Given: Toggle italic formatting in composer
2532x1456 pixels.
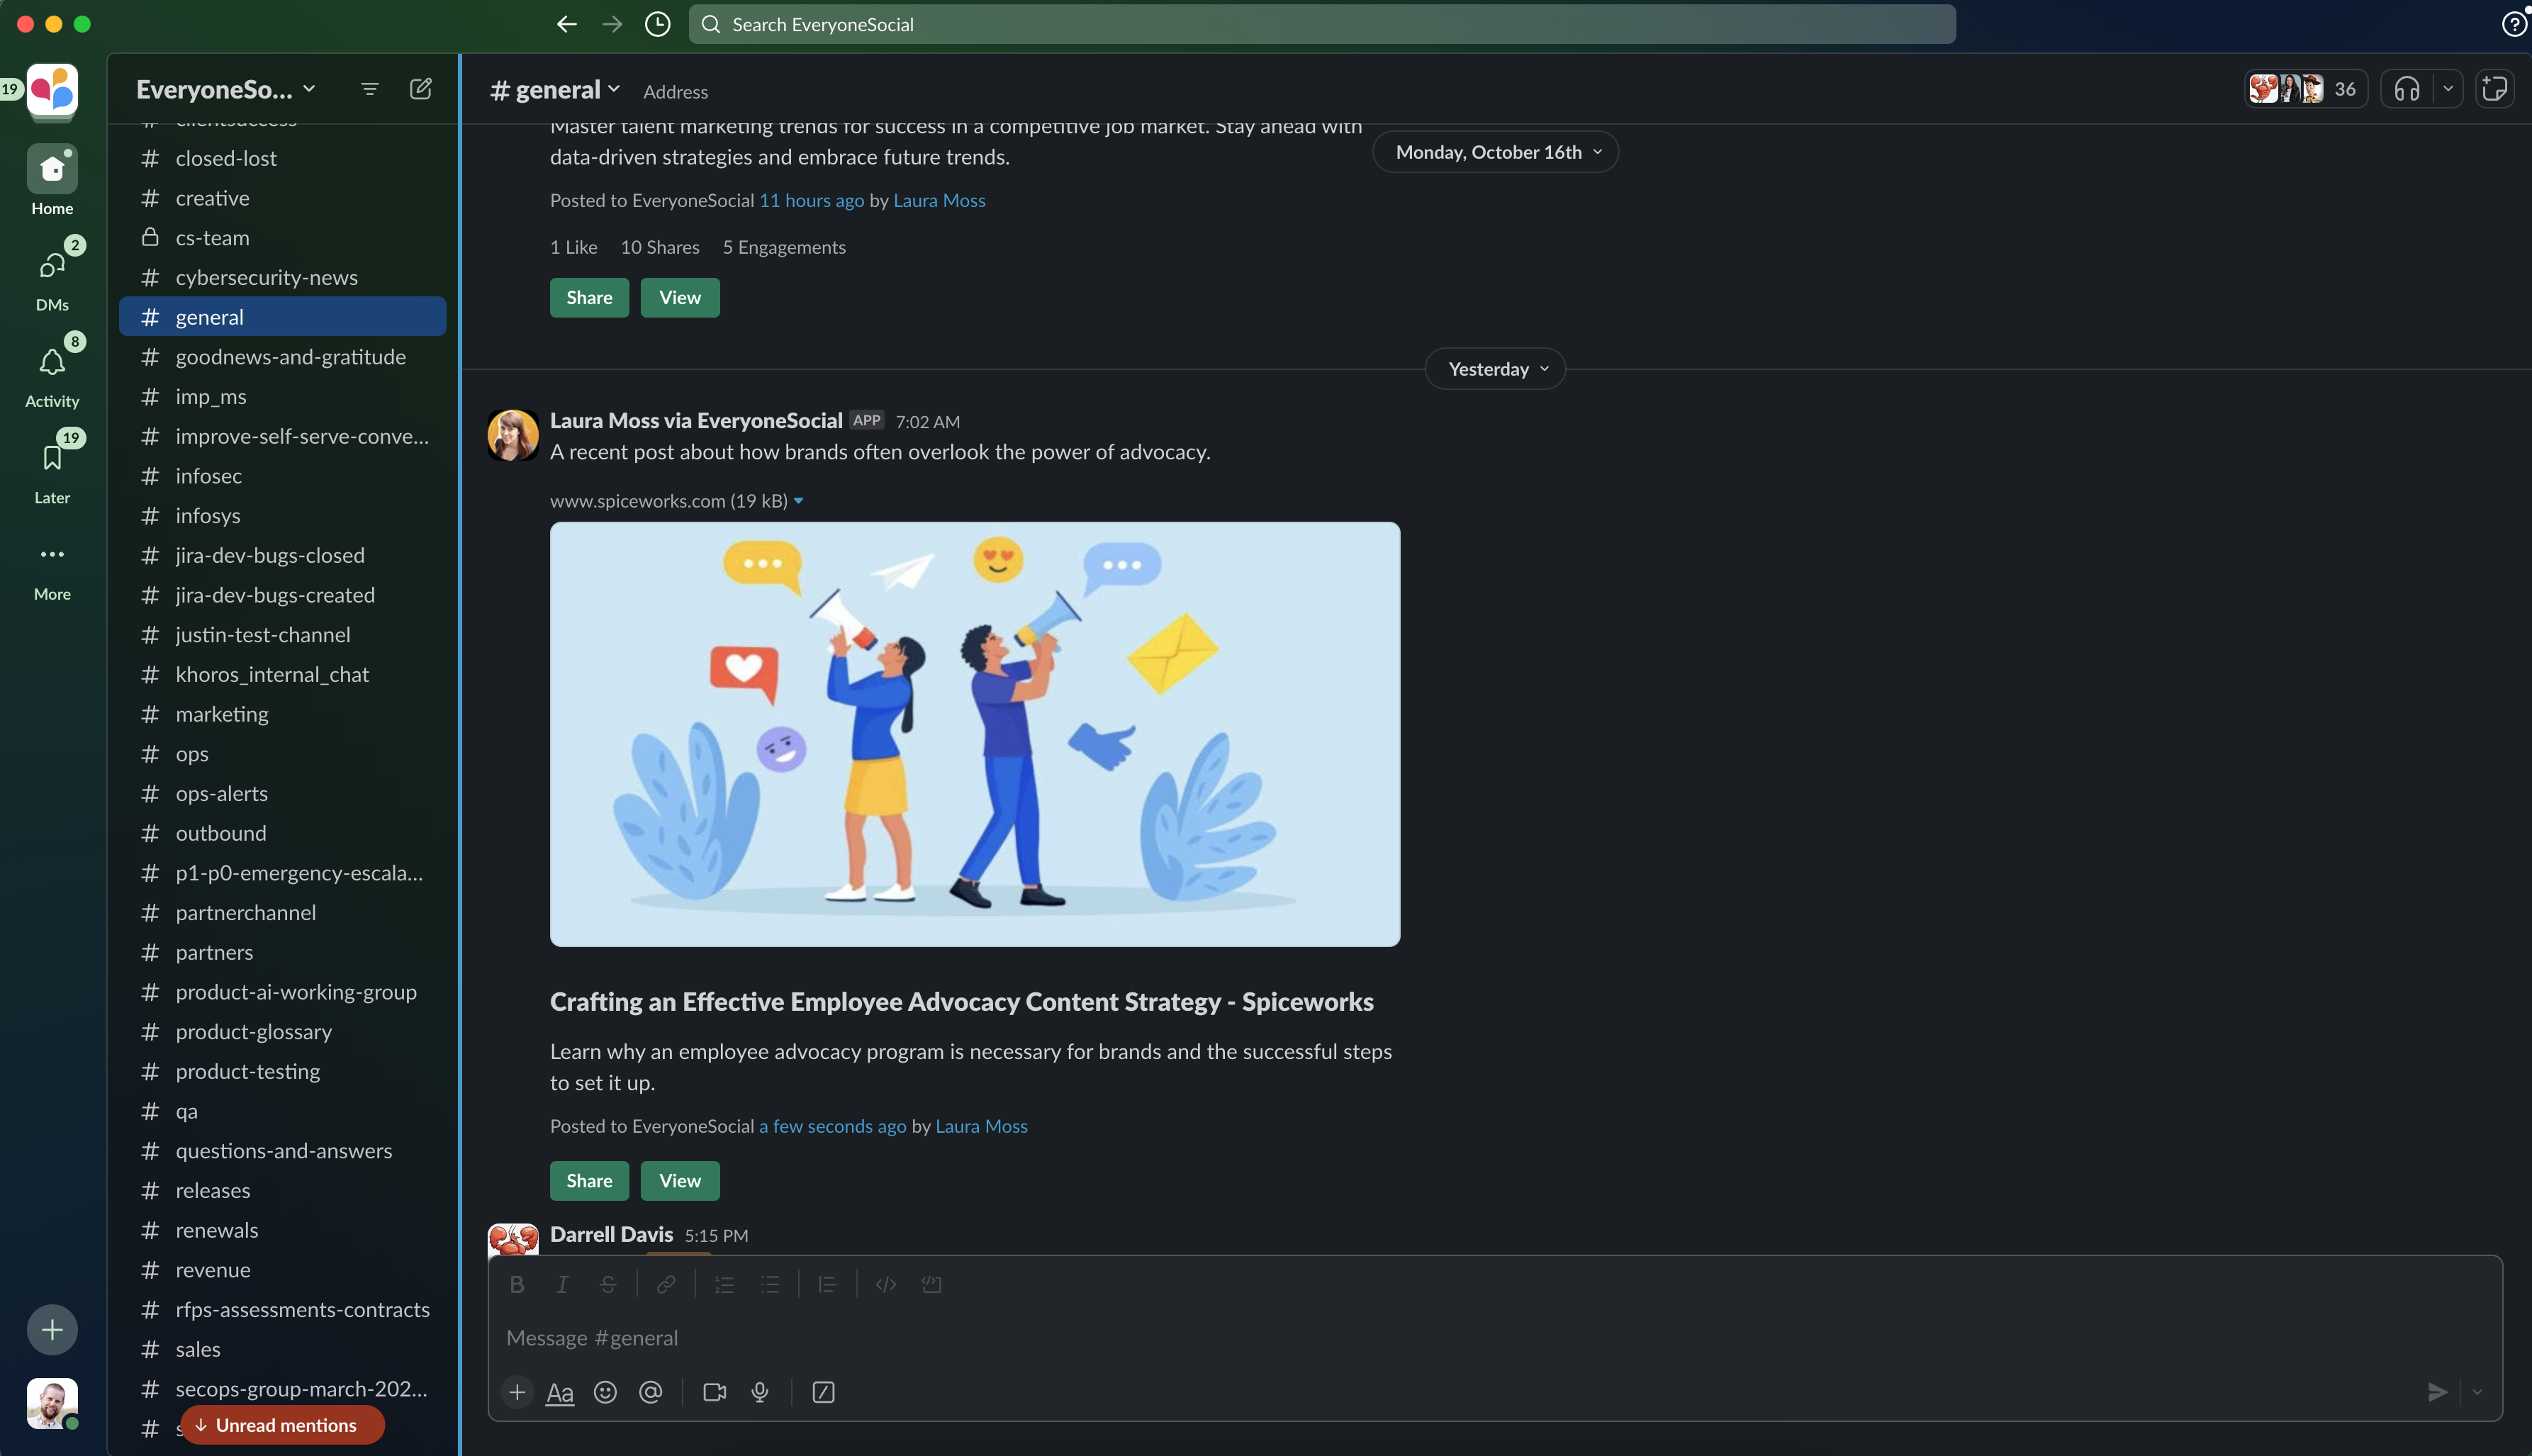Looking at the screenshot, I should (x=562, y=1284).
